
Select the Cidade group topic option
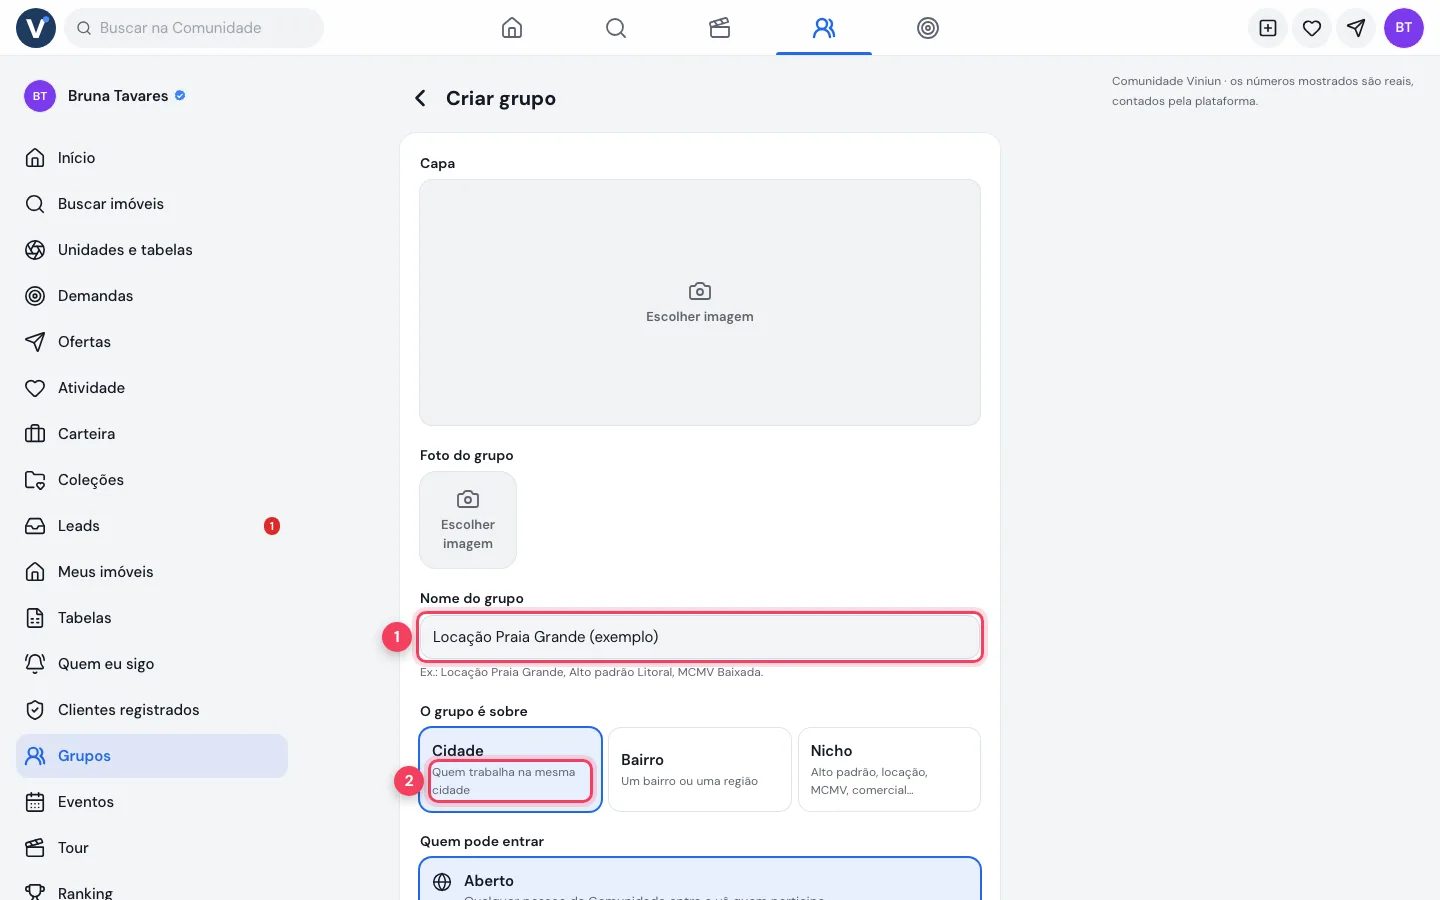[511, 769]
